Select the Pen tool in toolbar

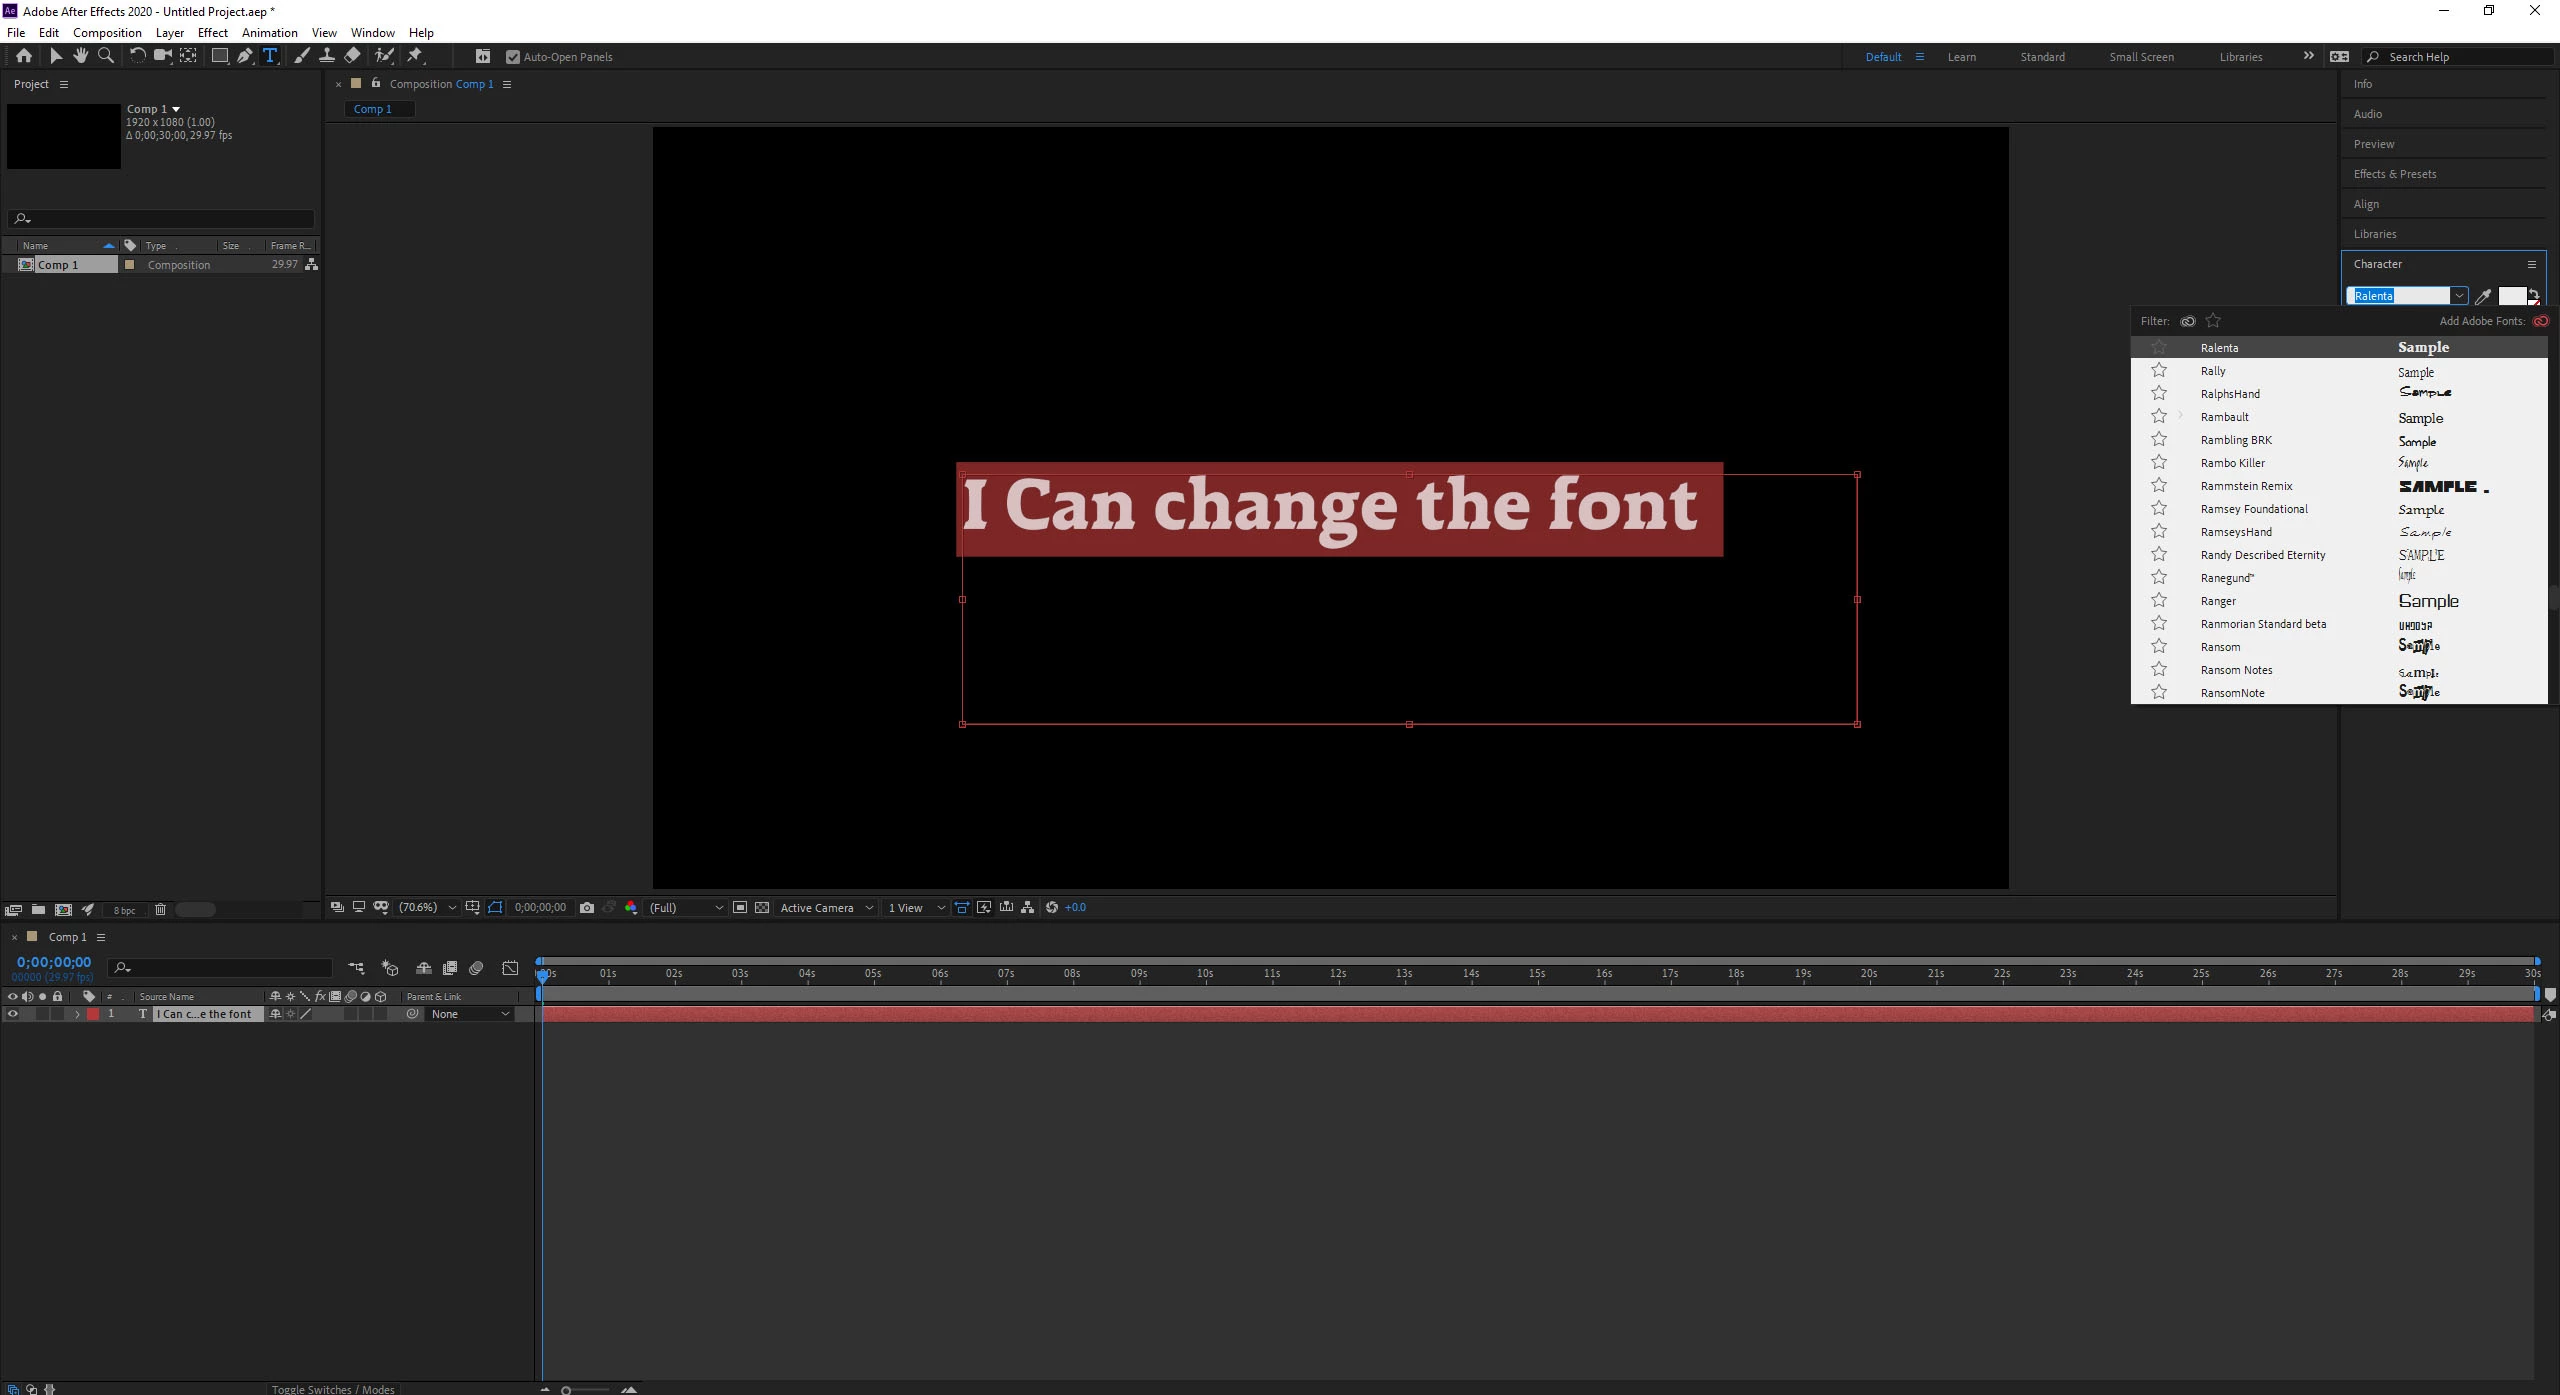245,56
